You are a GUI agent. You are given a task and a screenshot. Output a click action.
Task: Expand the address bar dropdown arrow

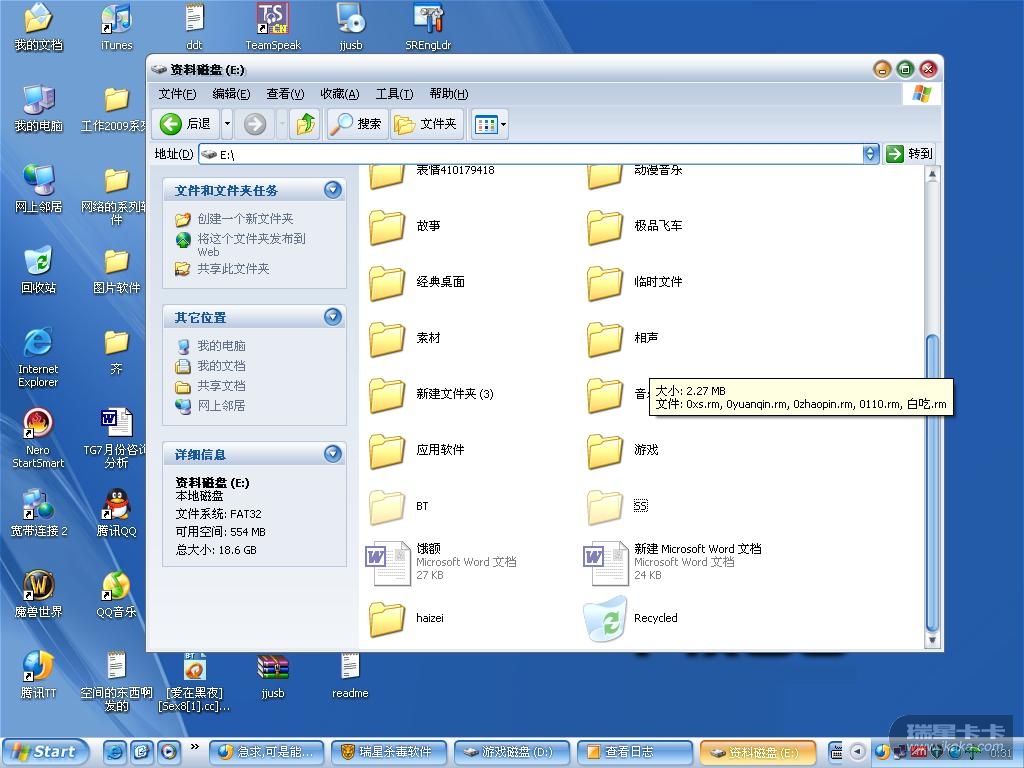tap(870, 154)
